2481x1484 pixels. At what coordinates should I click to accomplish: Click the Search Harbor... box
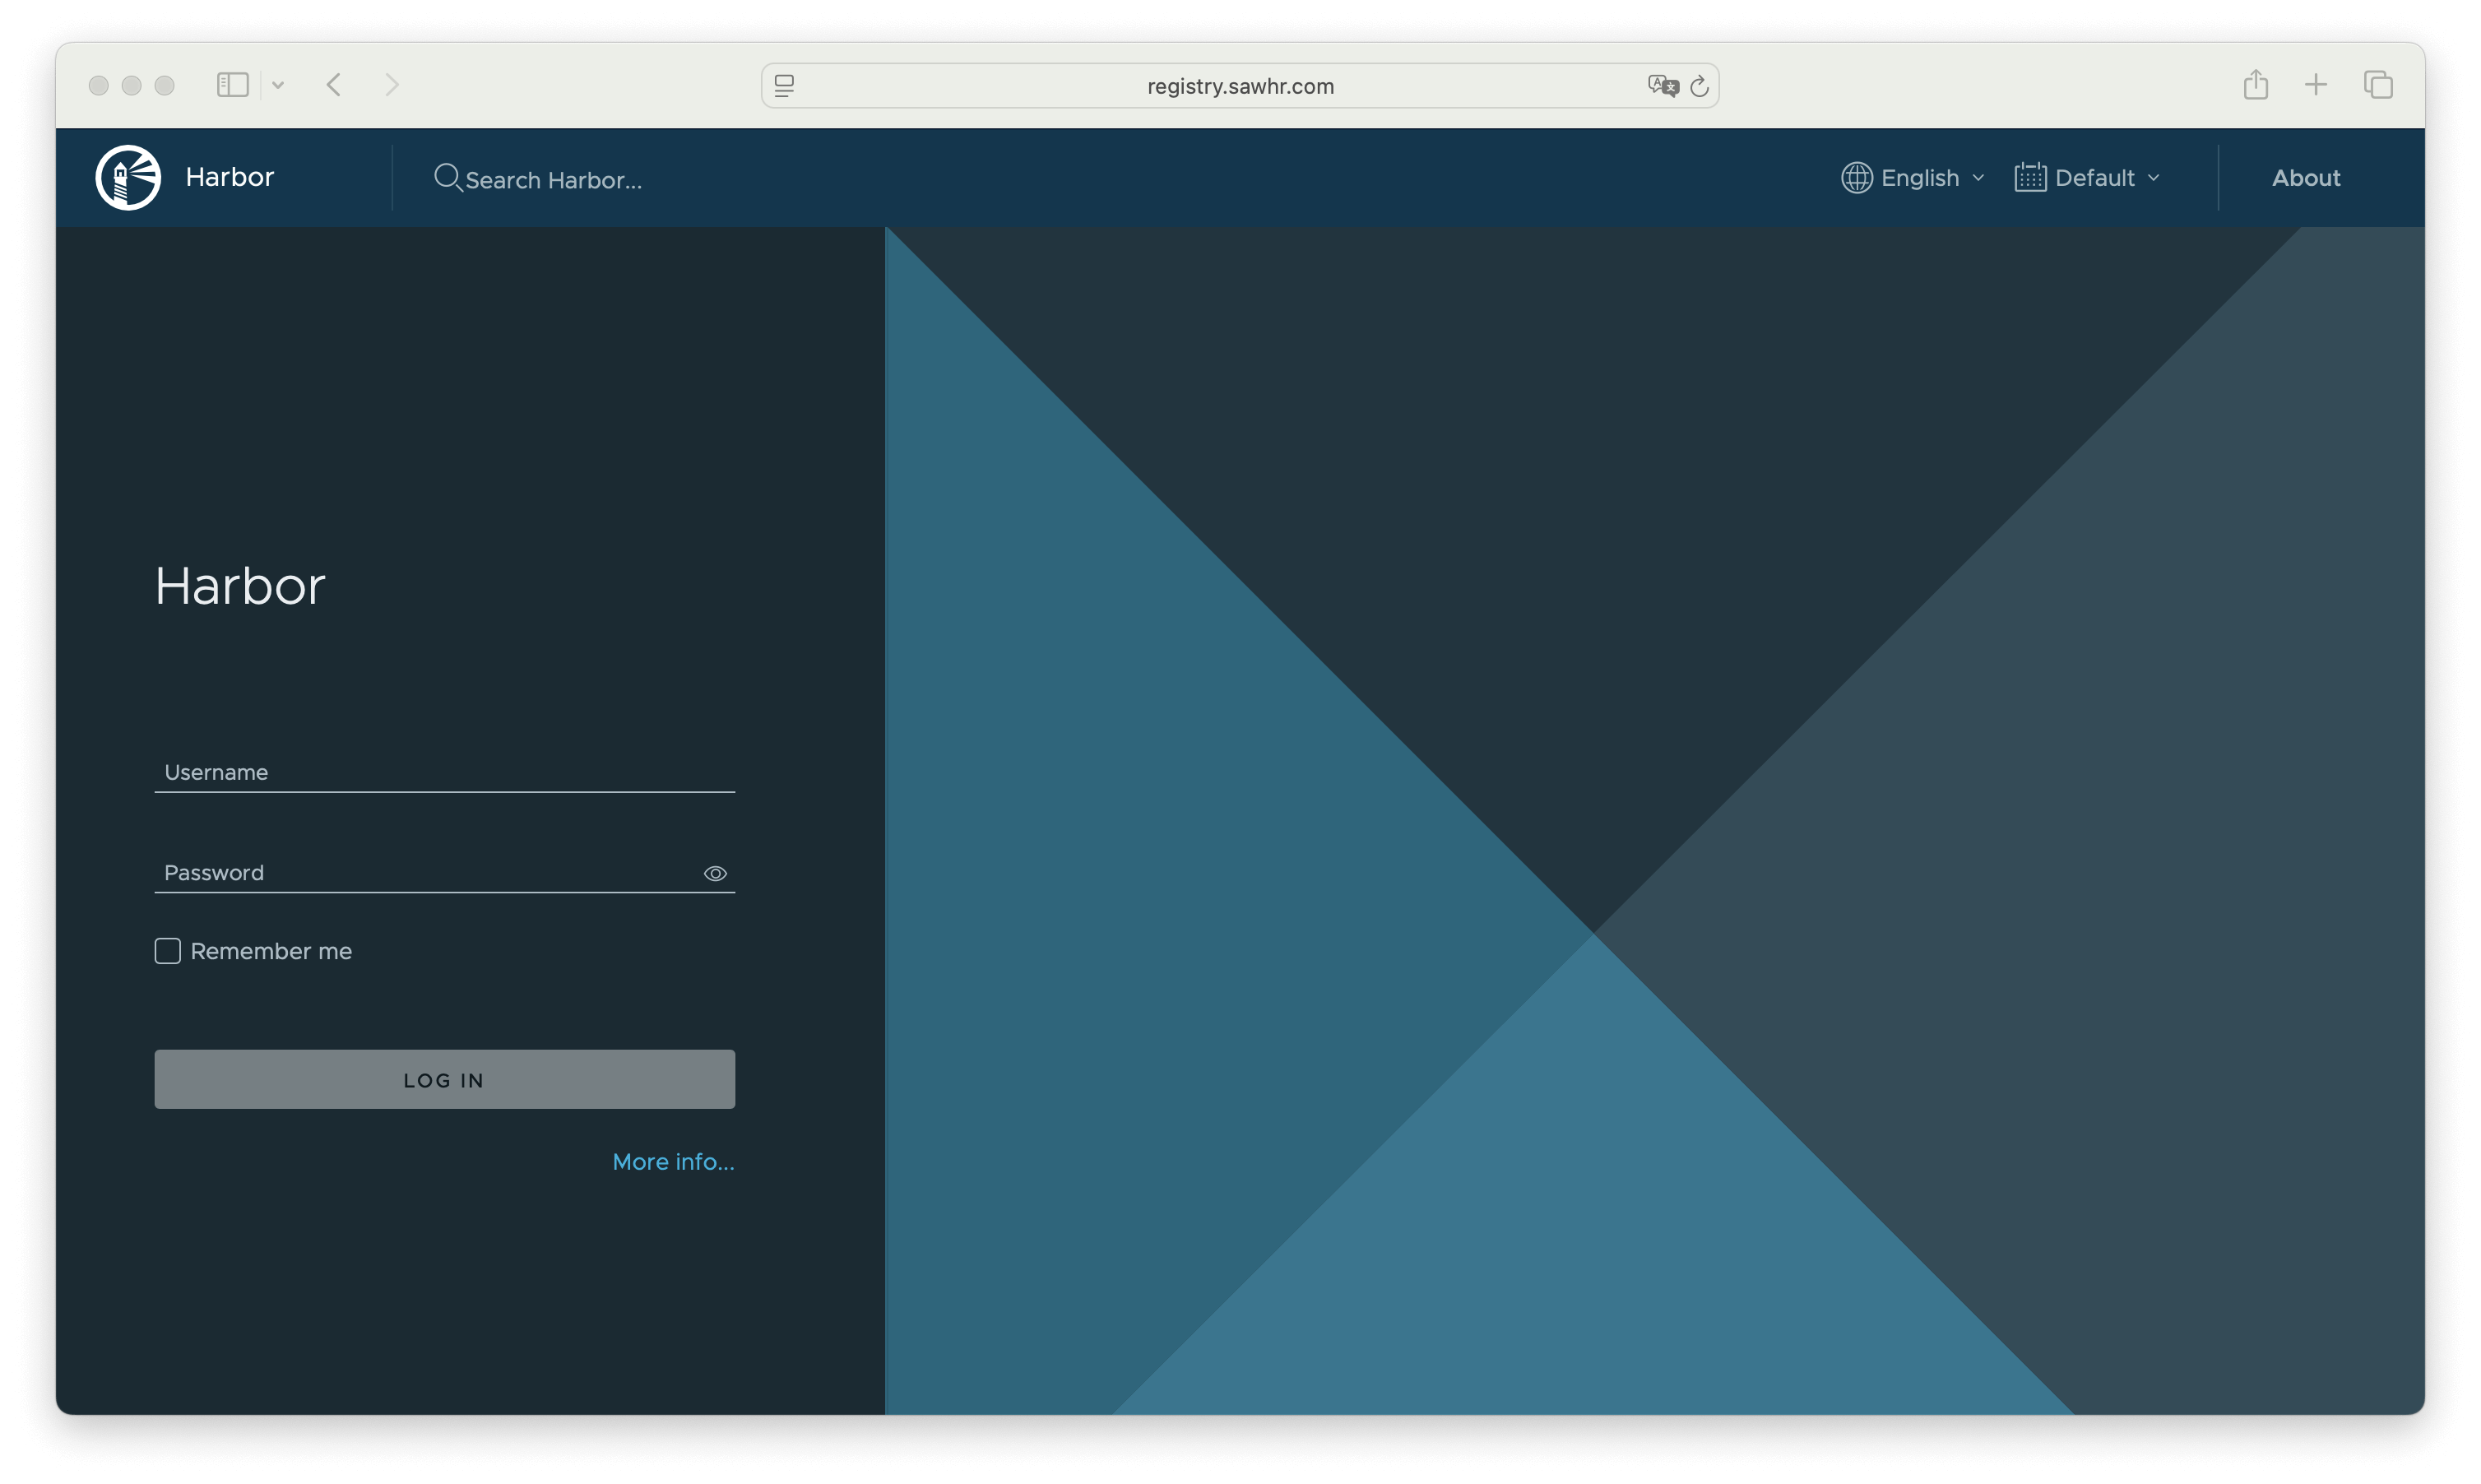click(x=553, y=180)
